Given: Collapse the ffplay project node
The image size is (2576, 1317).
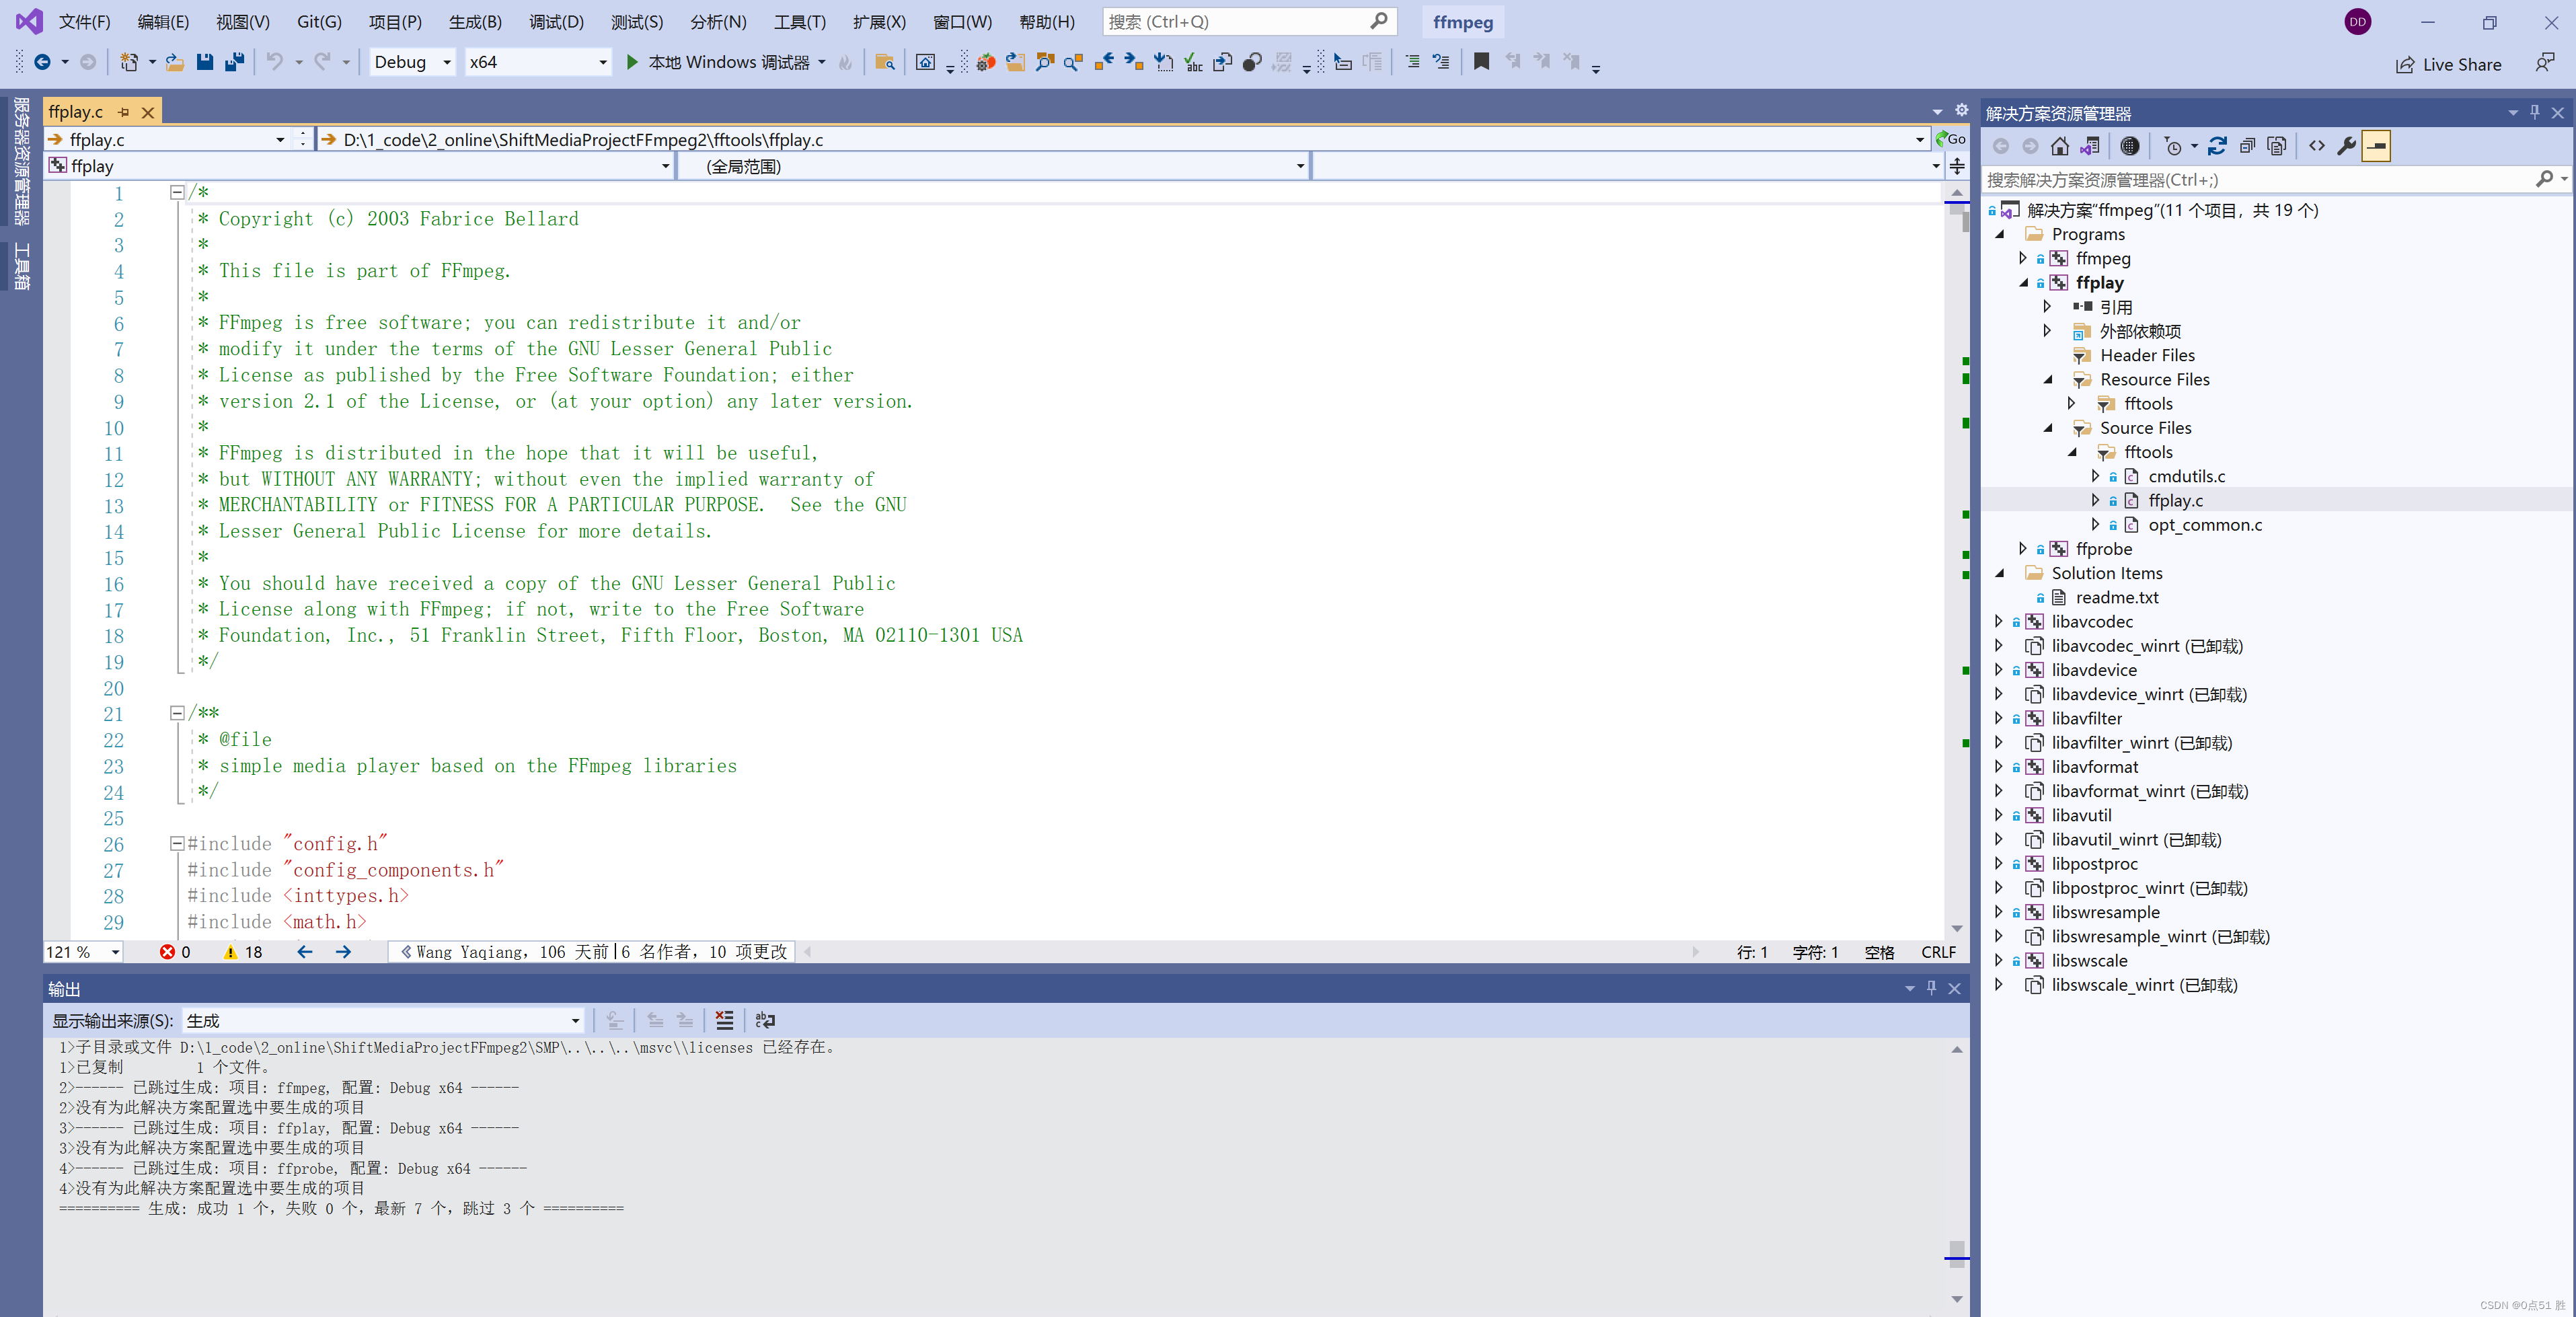Looking at the screenshot, I should coord(2024,283).
